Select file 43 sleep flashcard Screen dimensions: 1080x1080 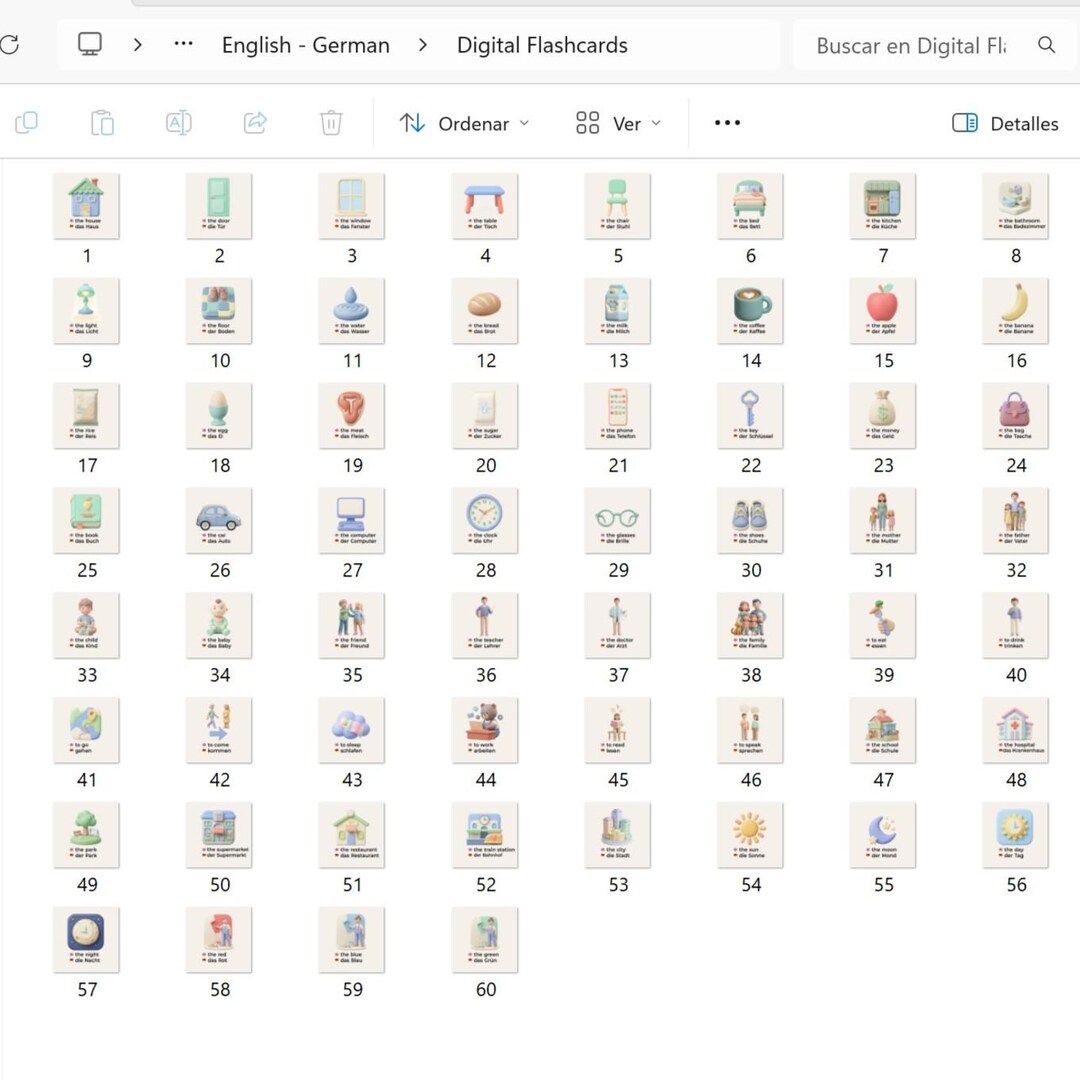click(x=352, y=729)
